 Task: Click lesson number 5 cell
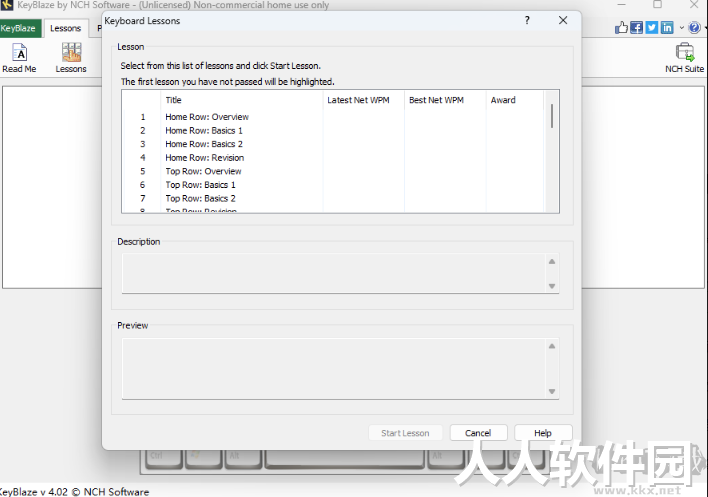point(143,171)
